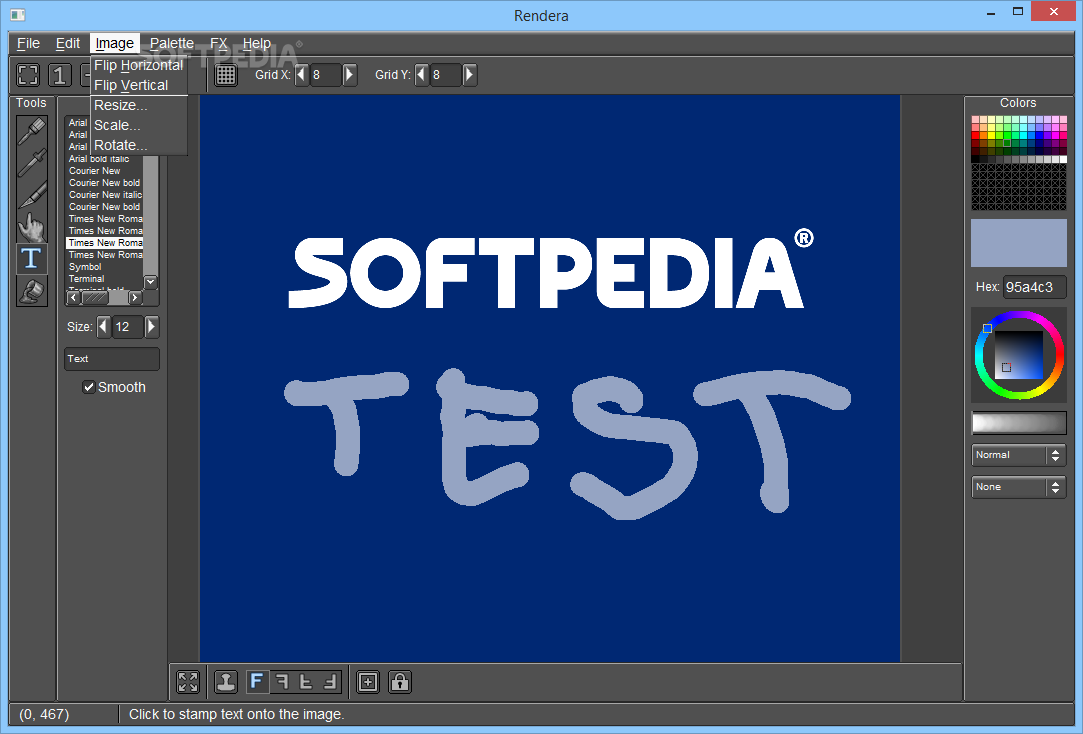
Task: Toggle the Smooth checkbox
Action: 88,387
